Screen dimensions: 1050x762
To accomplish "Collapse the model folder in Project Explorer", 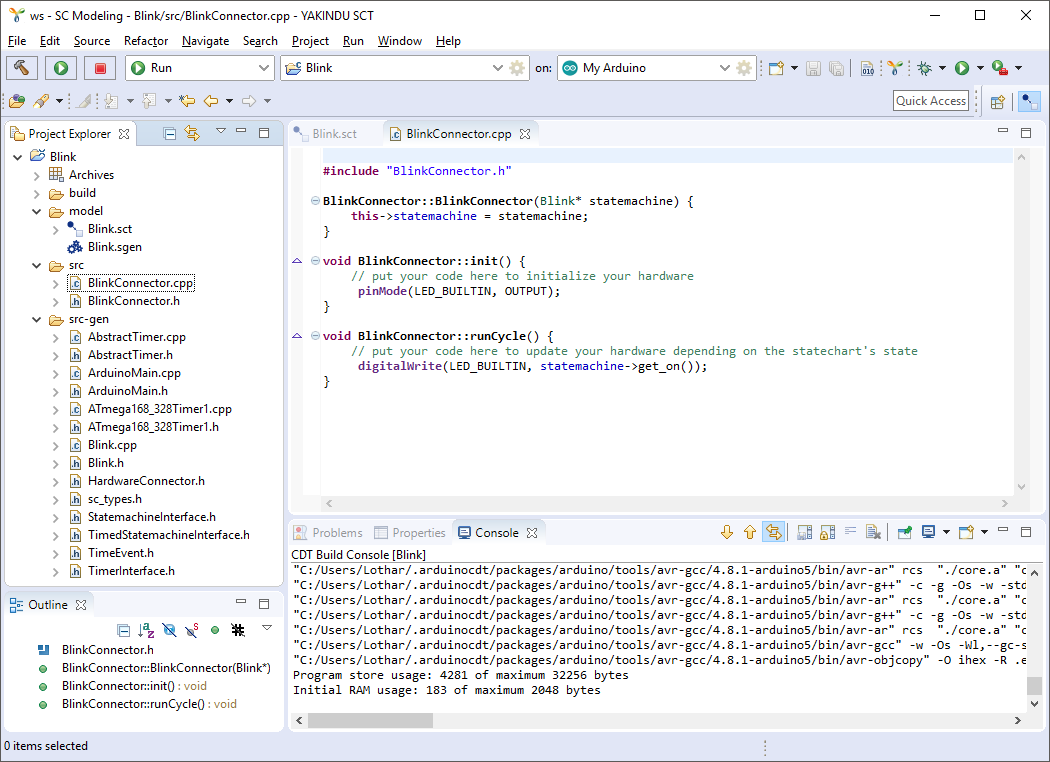I will coord(36,211).
